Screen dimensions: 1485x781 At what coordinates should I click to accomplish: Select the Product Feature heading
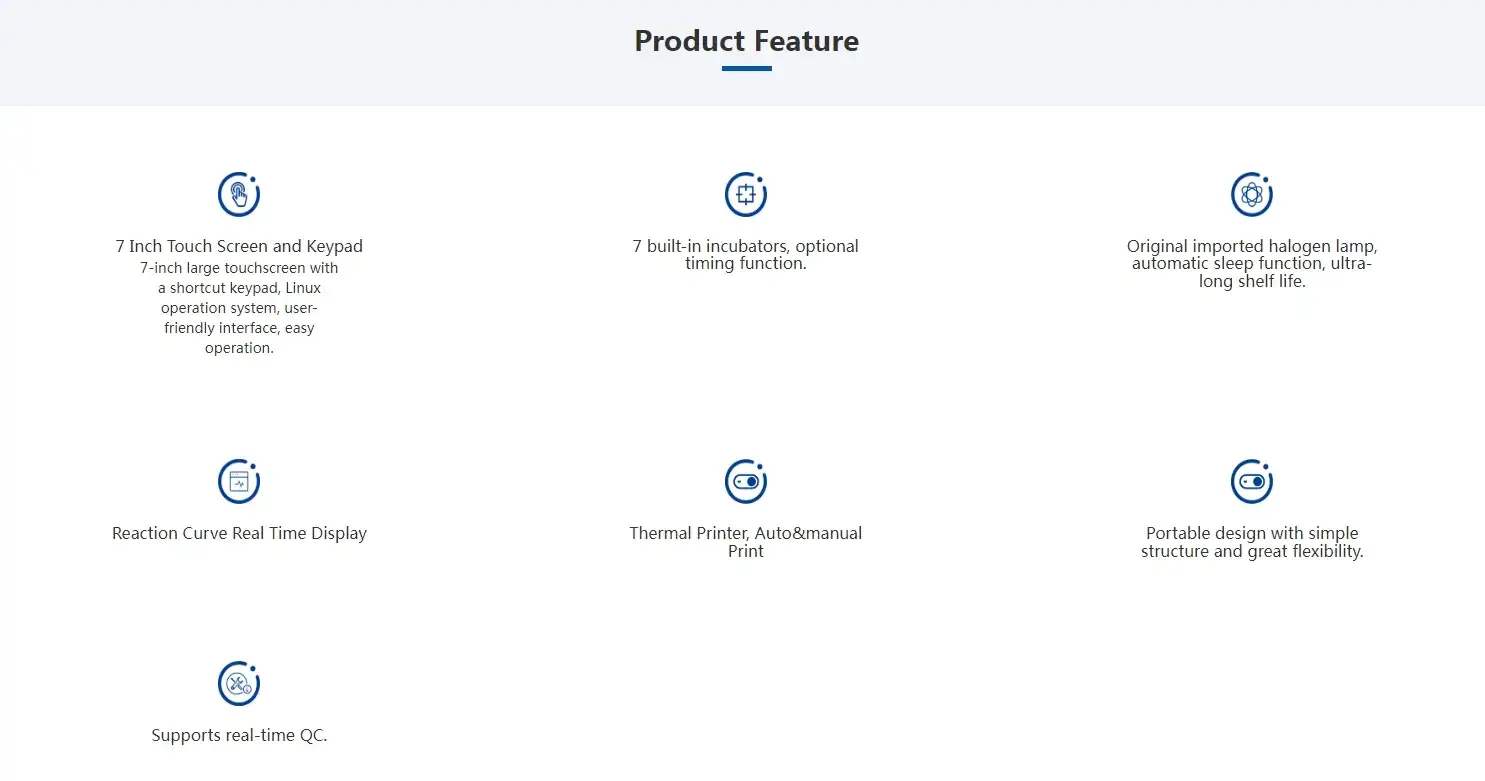click(x=746, y=41)
